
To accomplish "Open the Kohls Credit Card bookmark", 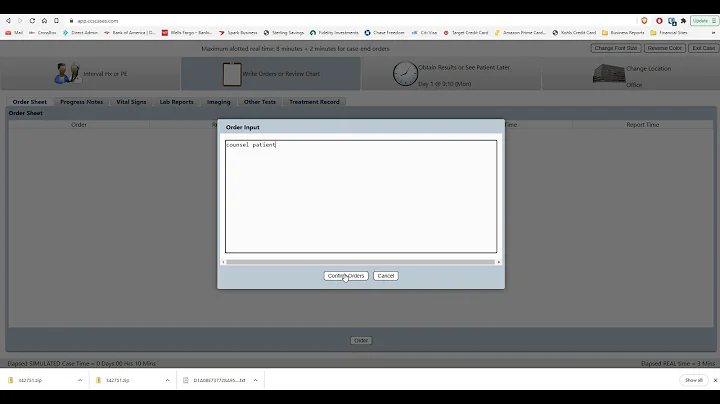I will (574, 33).
